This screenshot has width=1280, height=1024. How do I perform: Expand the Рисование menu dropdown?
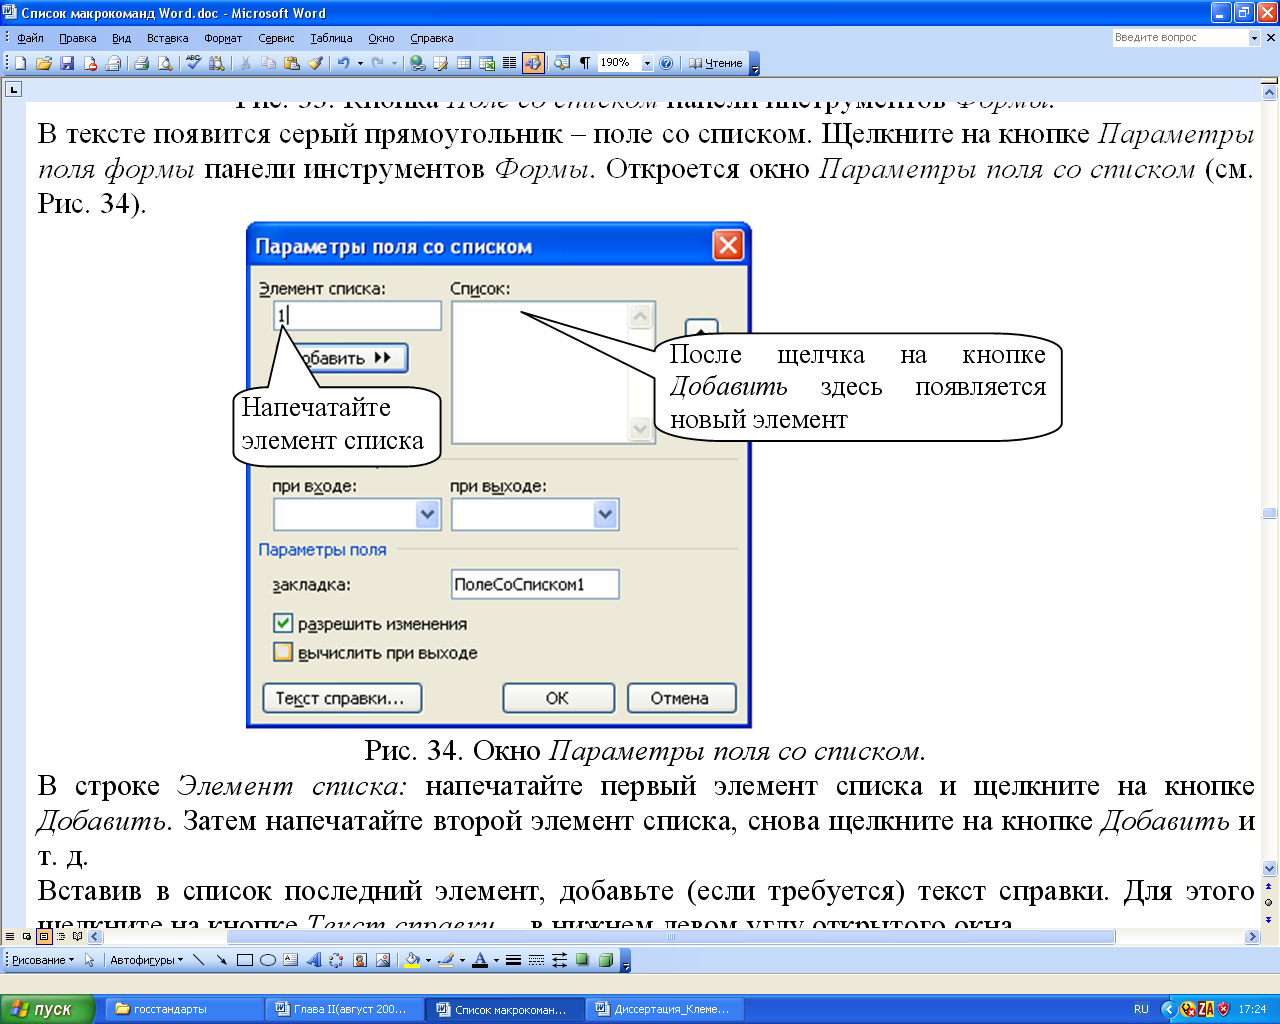click(43, 960)
